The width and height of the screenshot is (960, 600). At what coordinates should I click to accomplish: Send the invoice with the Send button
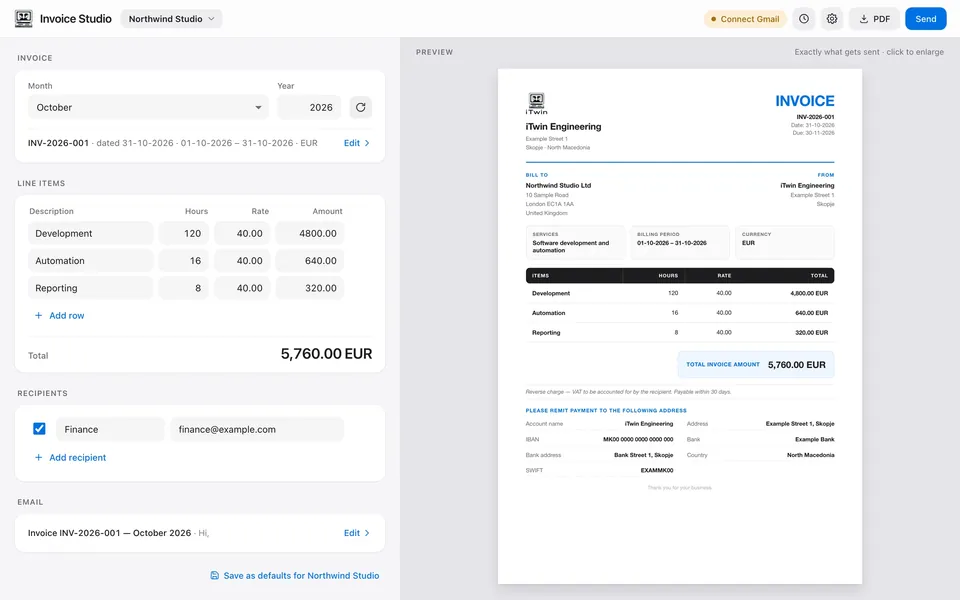point(925,19)
